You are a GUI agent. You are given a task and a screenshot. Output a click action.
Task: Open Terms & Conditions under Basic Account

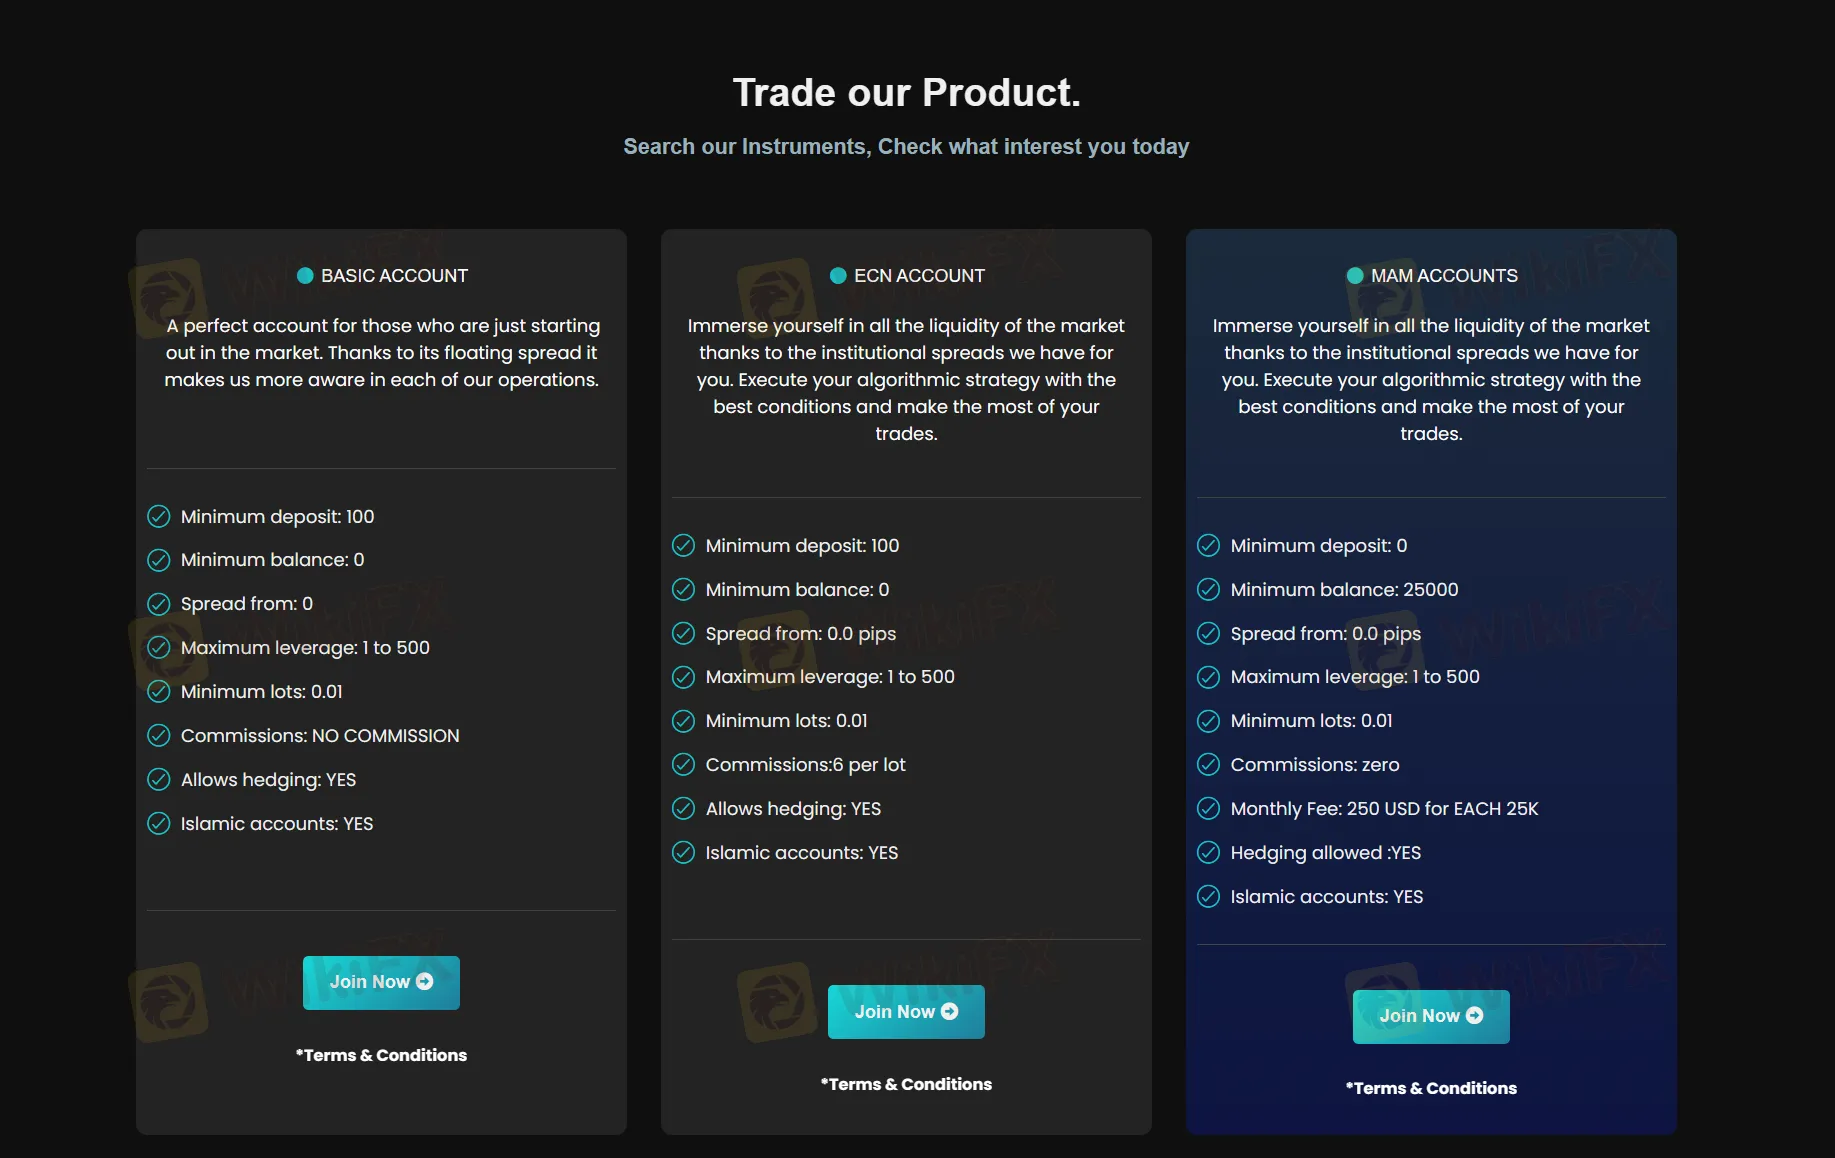point(381,1054)
